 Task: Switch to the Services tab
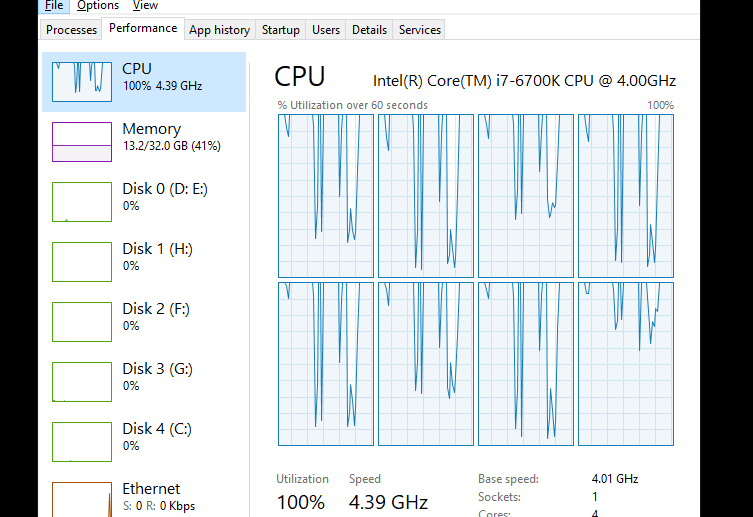coord(419,30)
